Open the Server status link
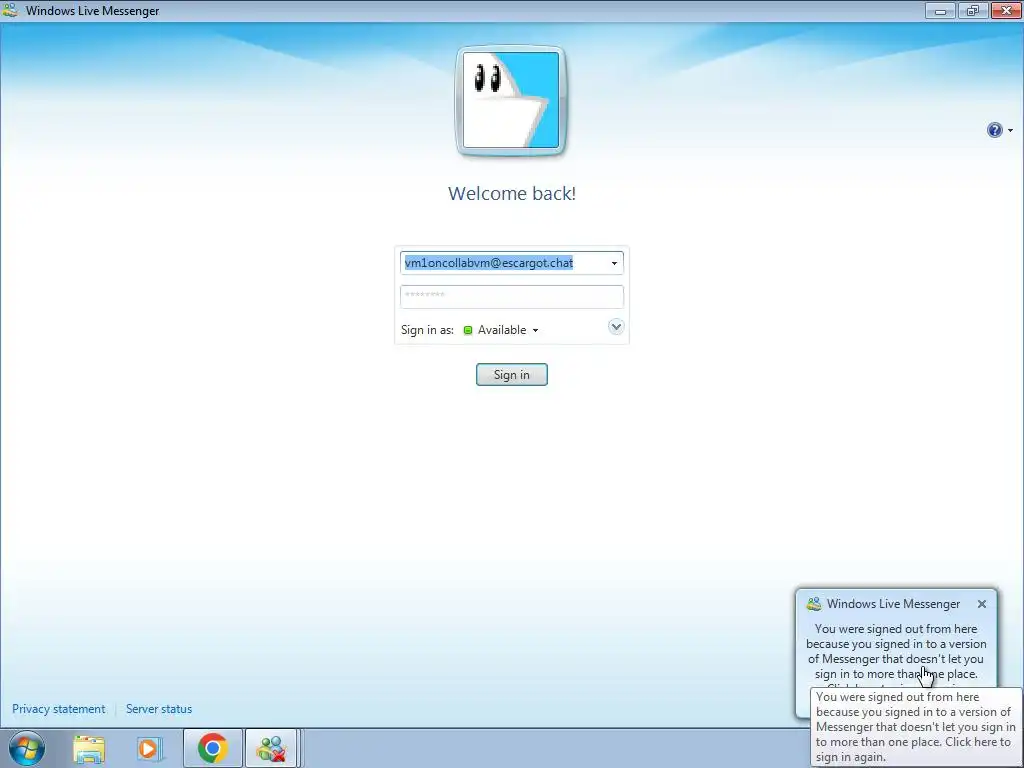 (x=159, y=709)
